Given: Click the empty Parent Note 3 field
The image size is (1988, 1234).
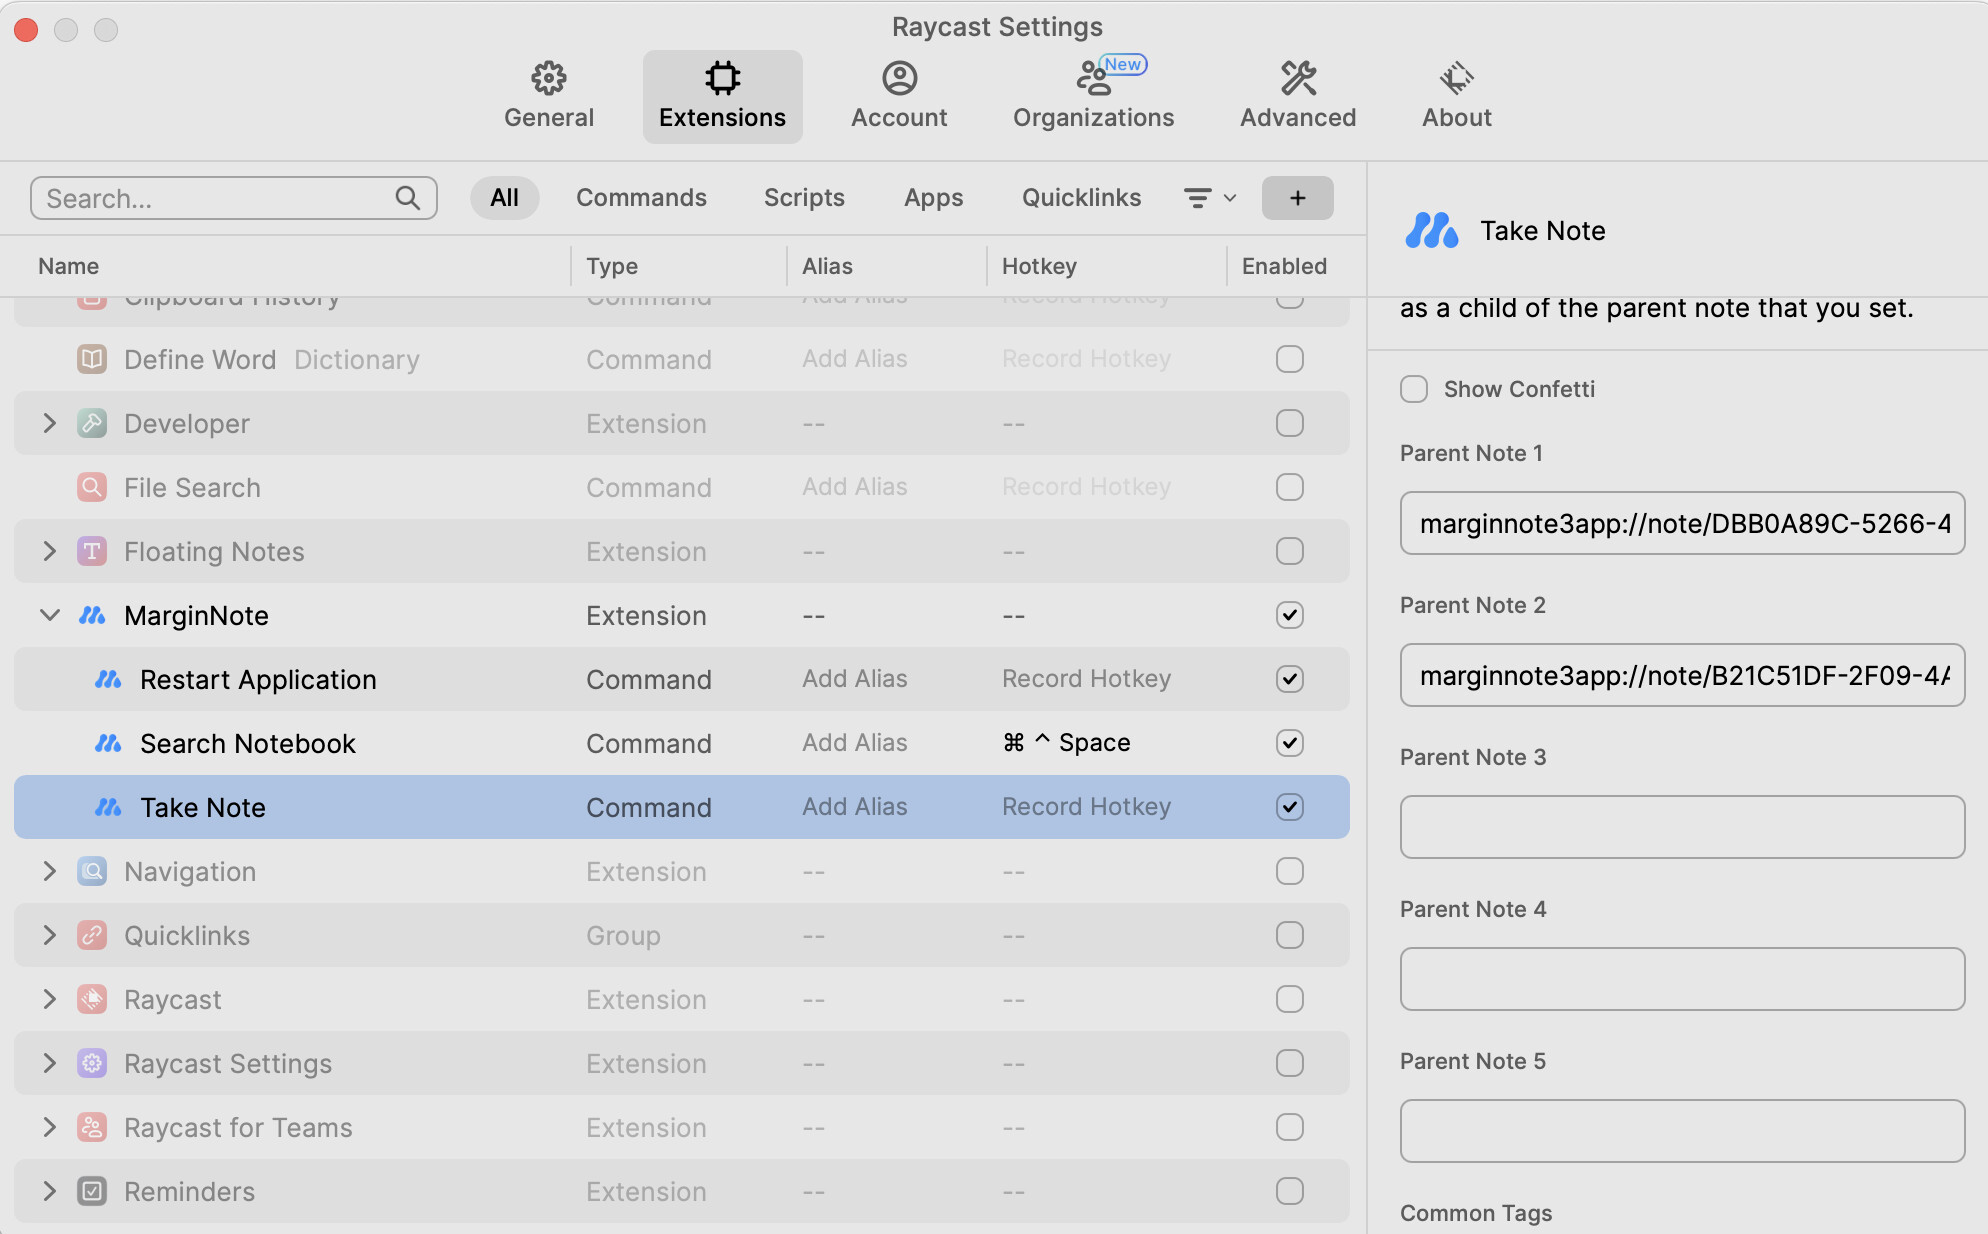Looking at the screenshot, I should point(1682,827).
